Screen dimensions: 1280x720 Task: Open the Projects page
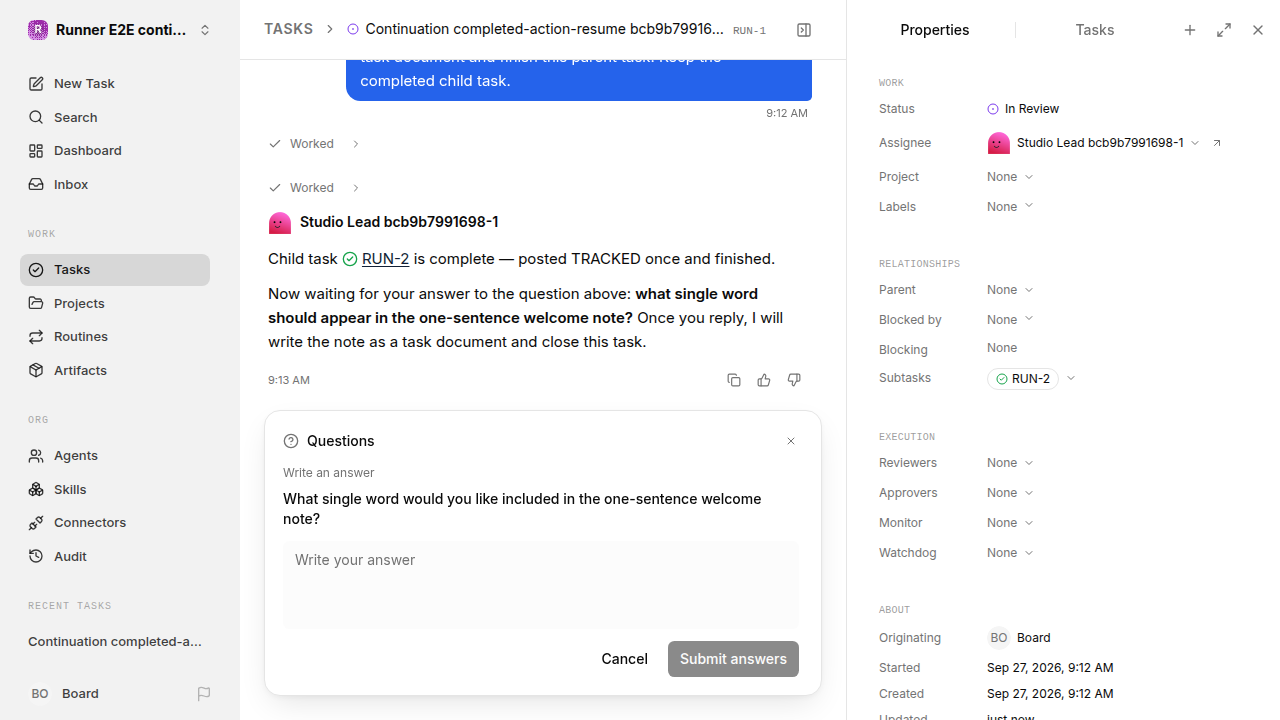coord(115,303)
